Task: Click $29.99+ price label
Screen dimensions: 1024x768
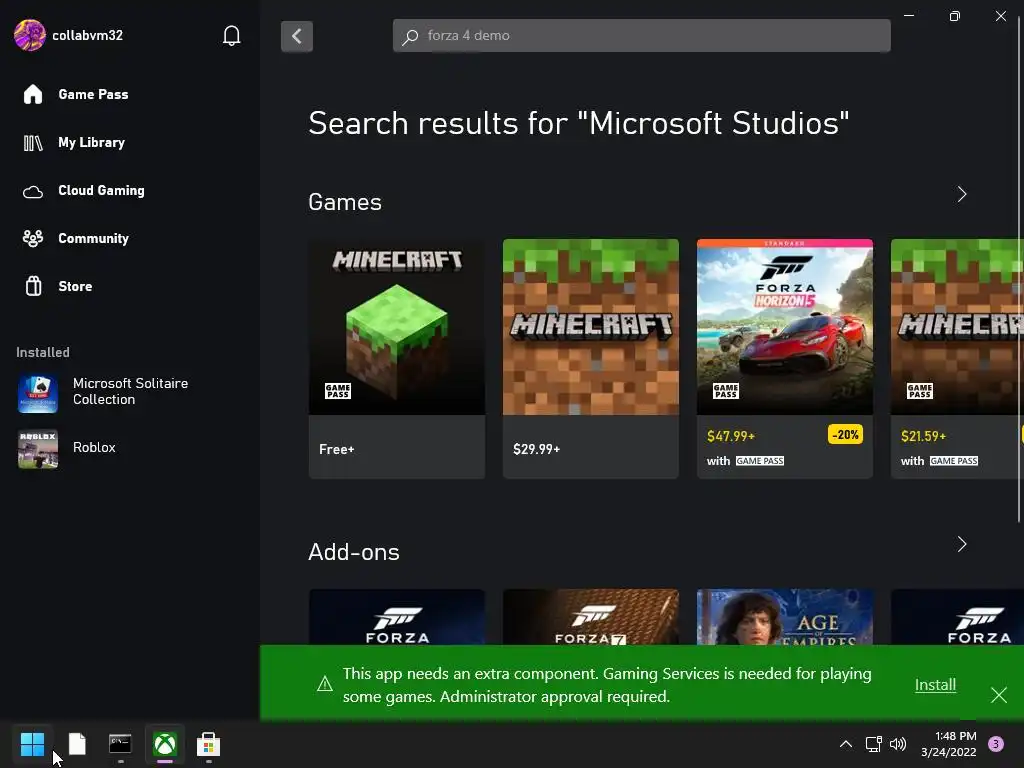Action: tap(536, 449)
